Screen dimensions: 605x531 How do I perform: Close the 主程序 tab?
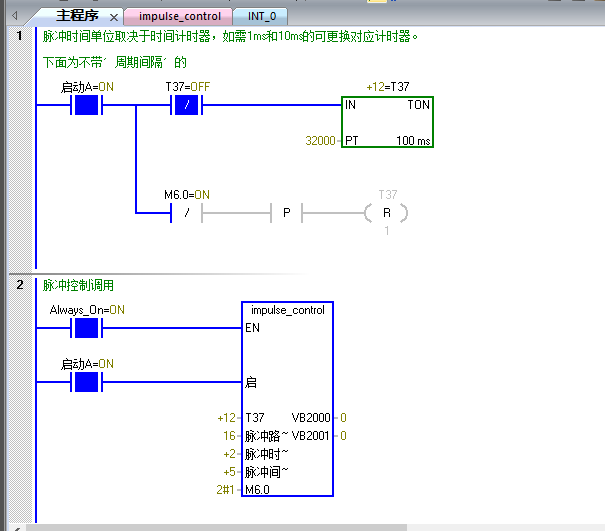point(113,17)
